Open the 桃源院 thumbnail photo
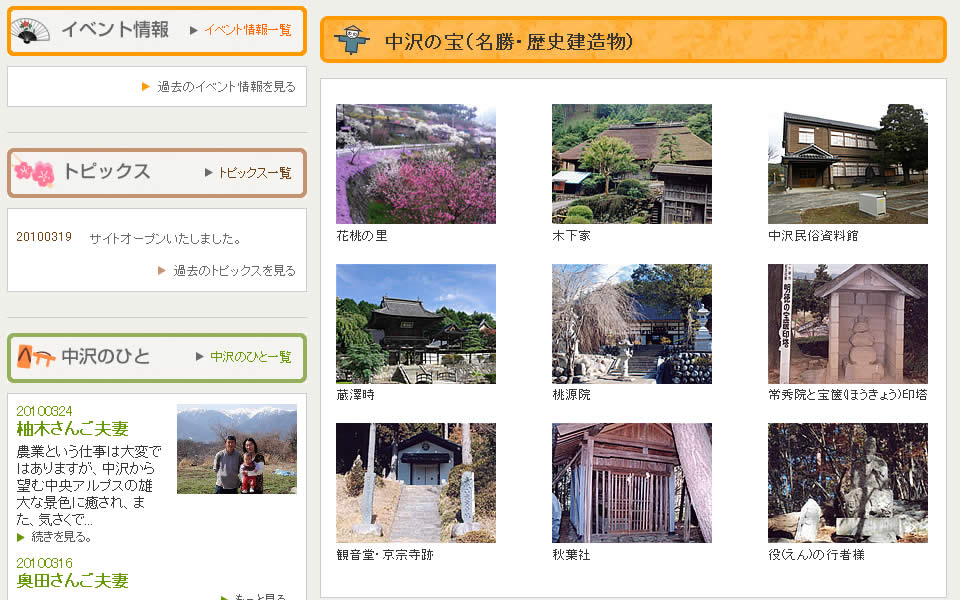The height and width of the screenshot is (600, 960). coord(632,324)
